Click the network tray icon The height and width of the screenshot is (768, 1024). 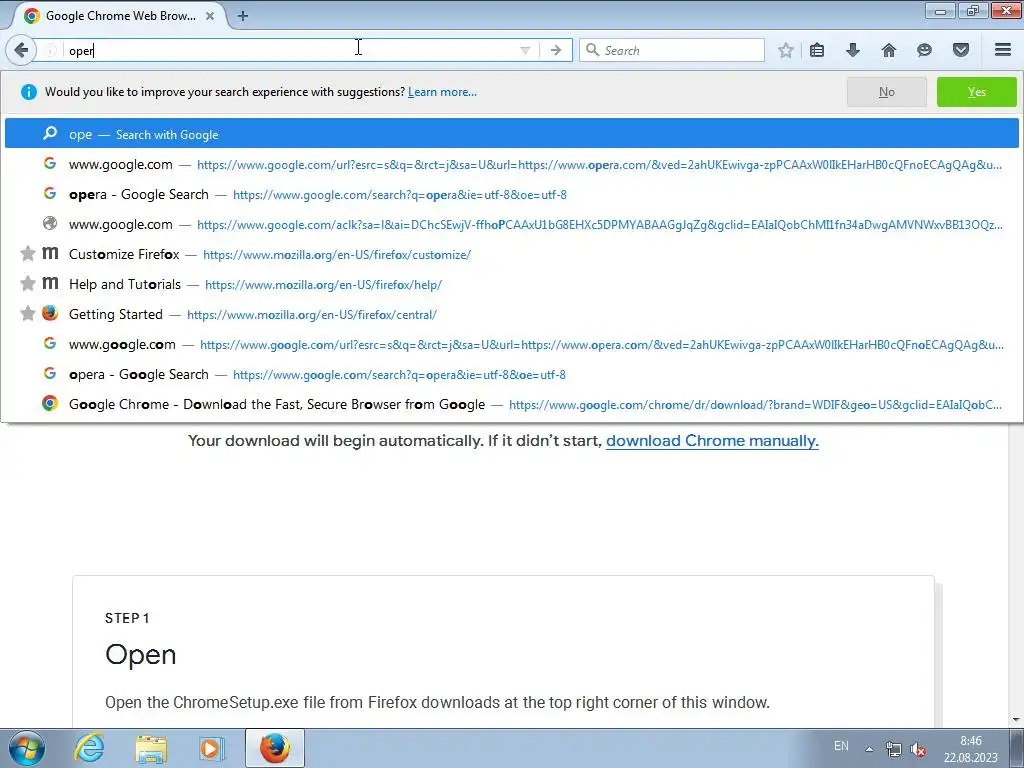[893, 749]
